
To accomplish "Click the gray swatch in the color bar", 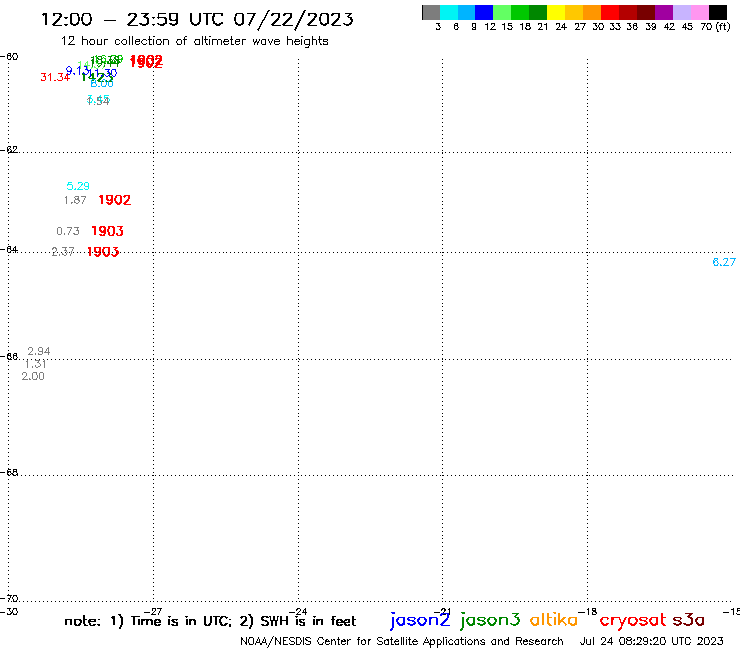I will [x=431, y=12].
